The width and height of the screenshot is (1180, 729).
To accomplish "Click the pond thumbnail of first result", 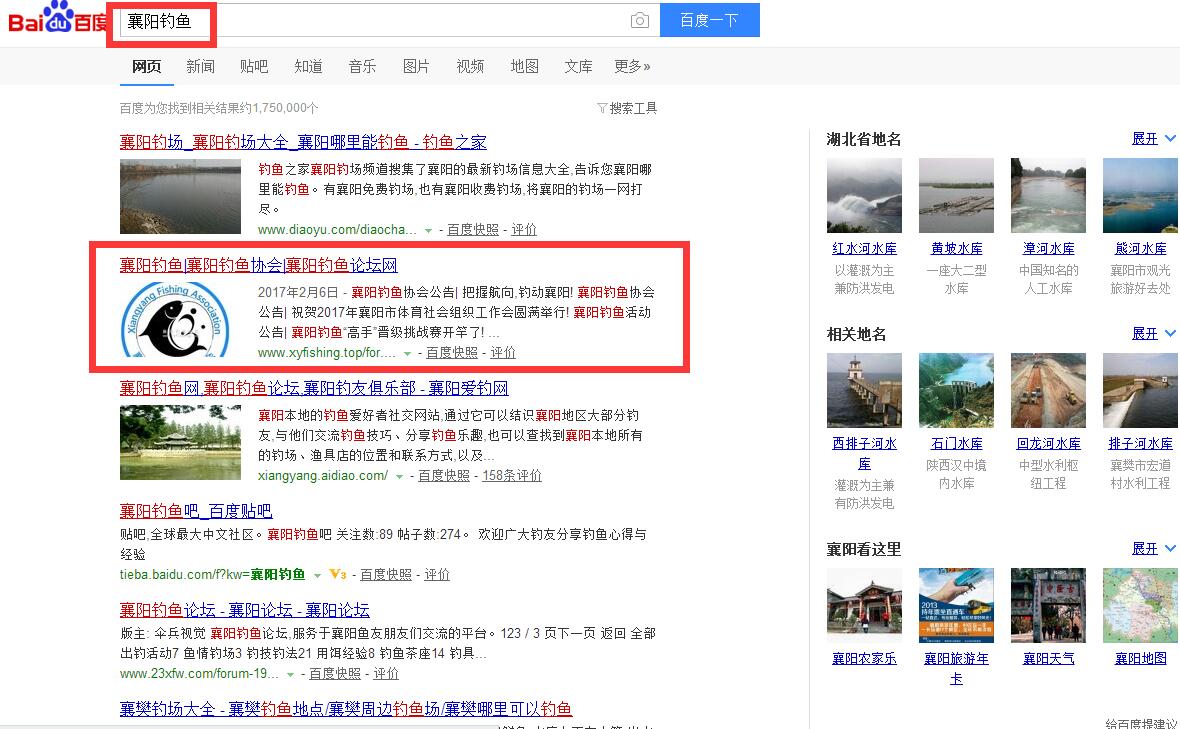I will click(x=181, y=196).
